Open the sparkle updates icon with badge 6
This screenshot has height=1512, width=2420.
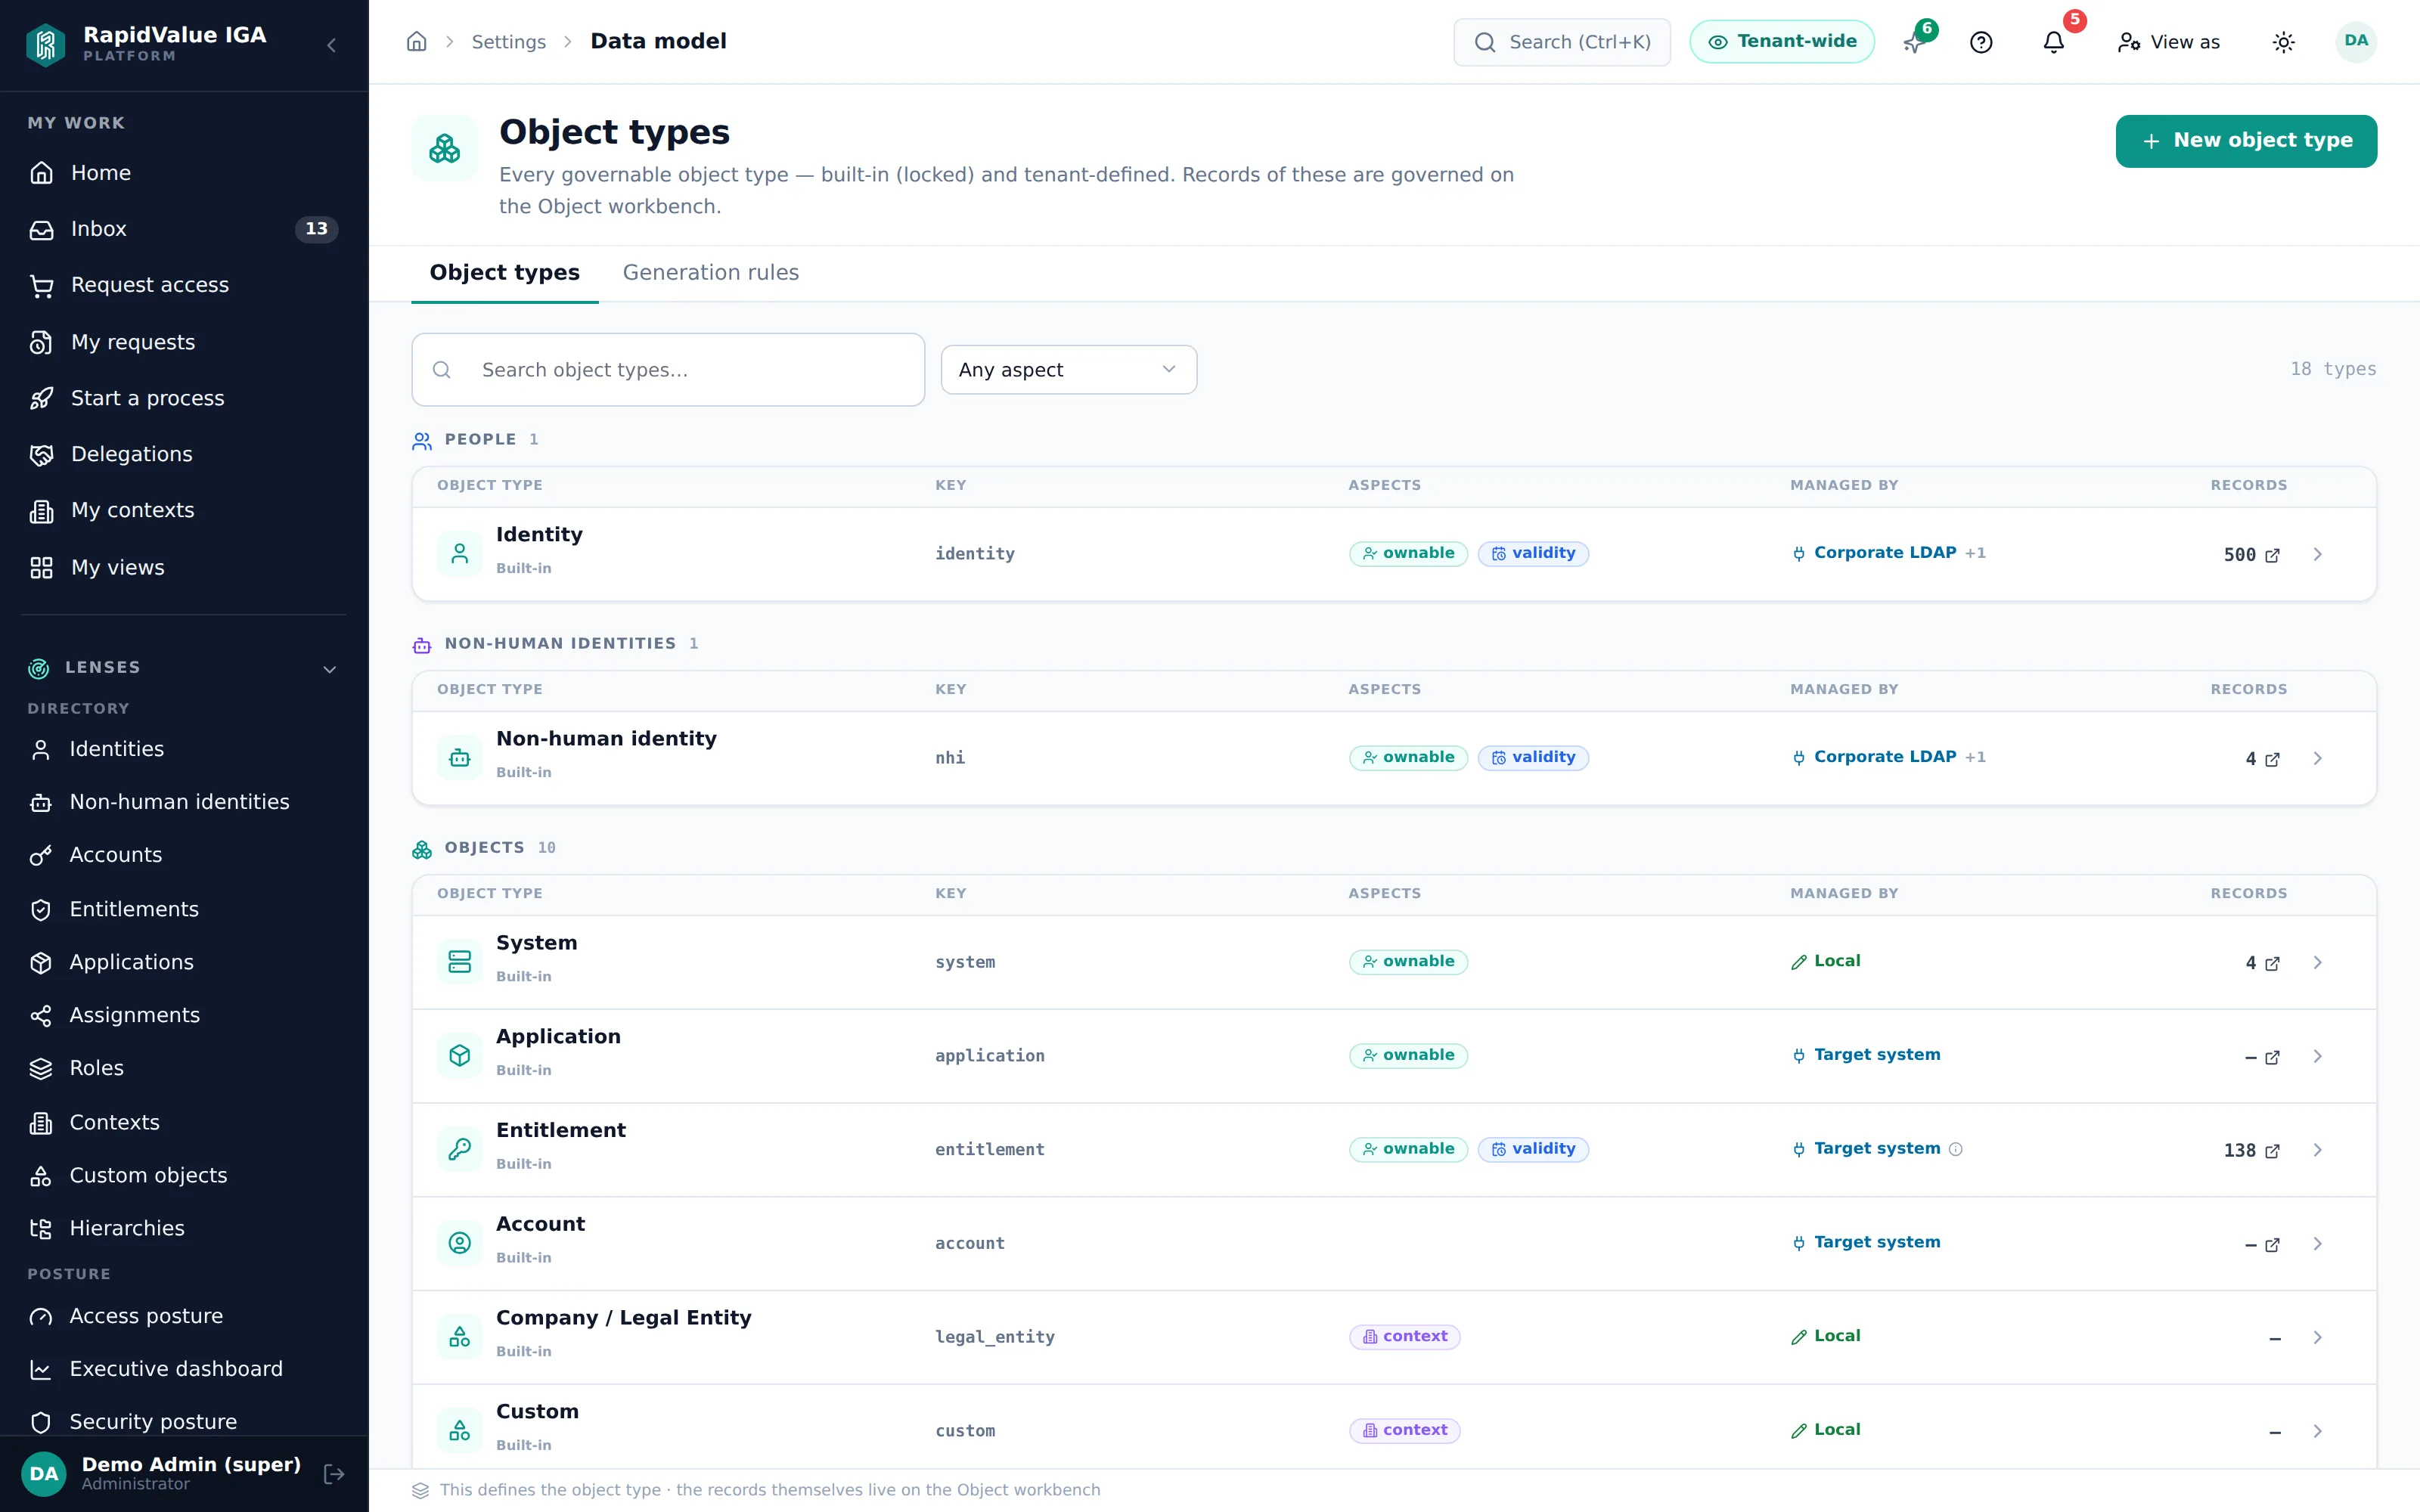pyautogui.click(x=1913, y=42)
